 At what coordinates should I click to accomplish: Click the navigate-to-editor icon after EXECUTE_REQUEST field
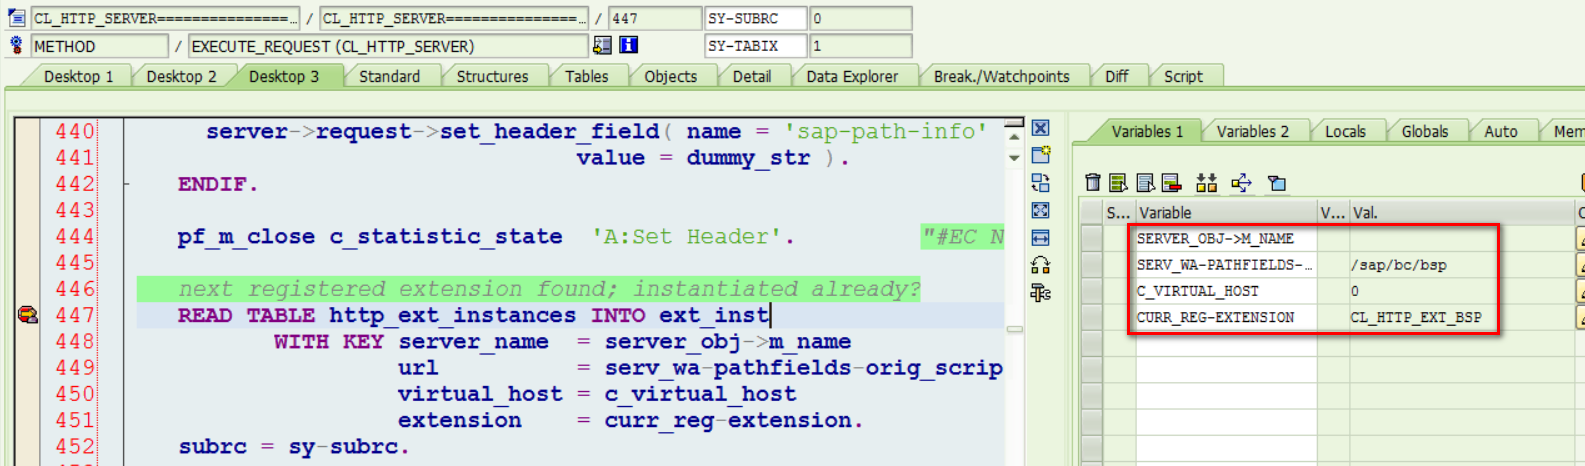tap(602, 45)
